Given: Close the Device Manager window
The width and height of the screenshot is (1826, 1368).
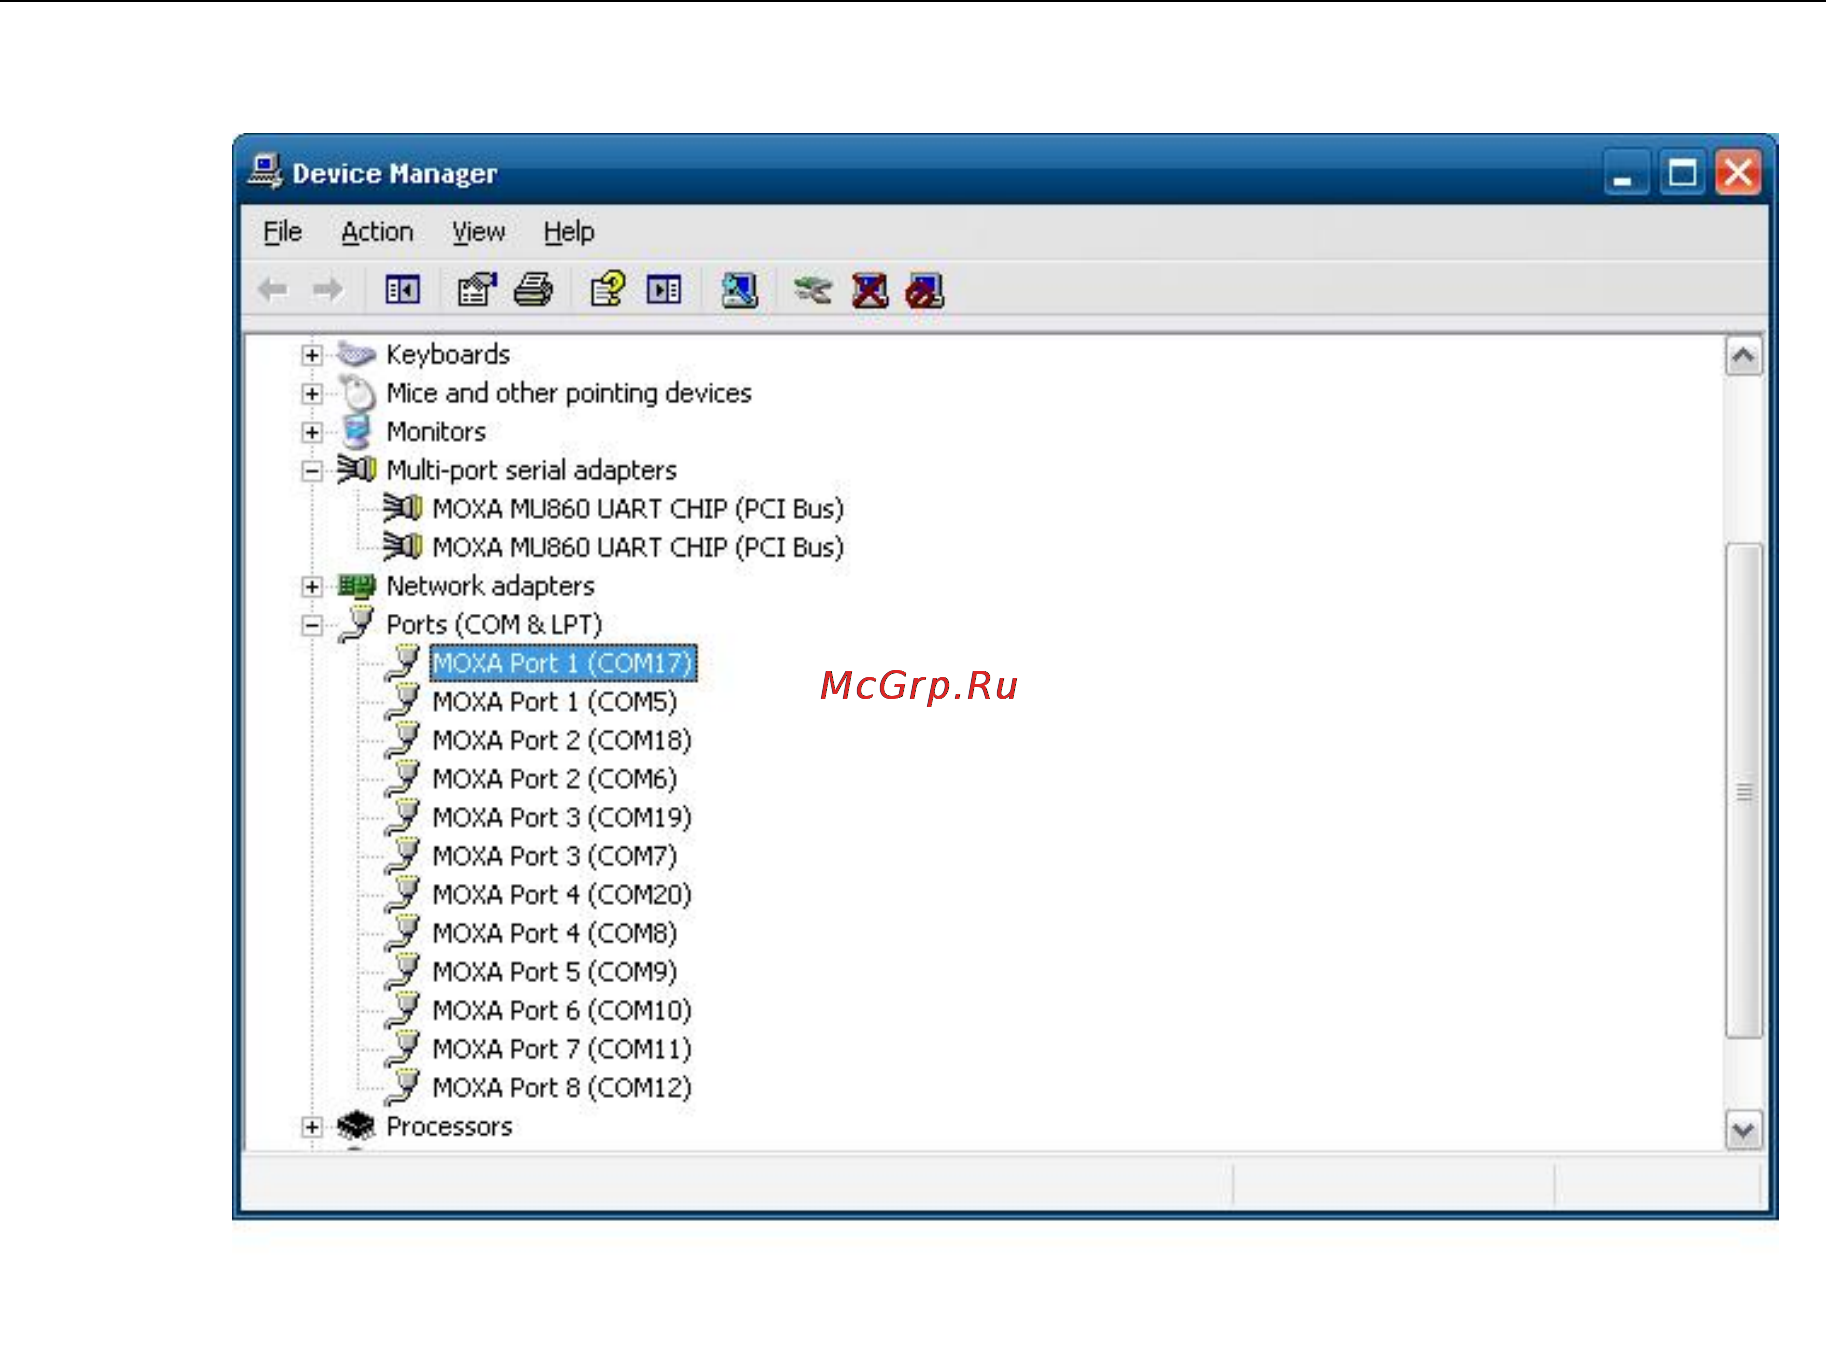Looking at the screenshot, I should 1739,173.
